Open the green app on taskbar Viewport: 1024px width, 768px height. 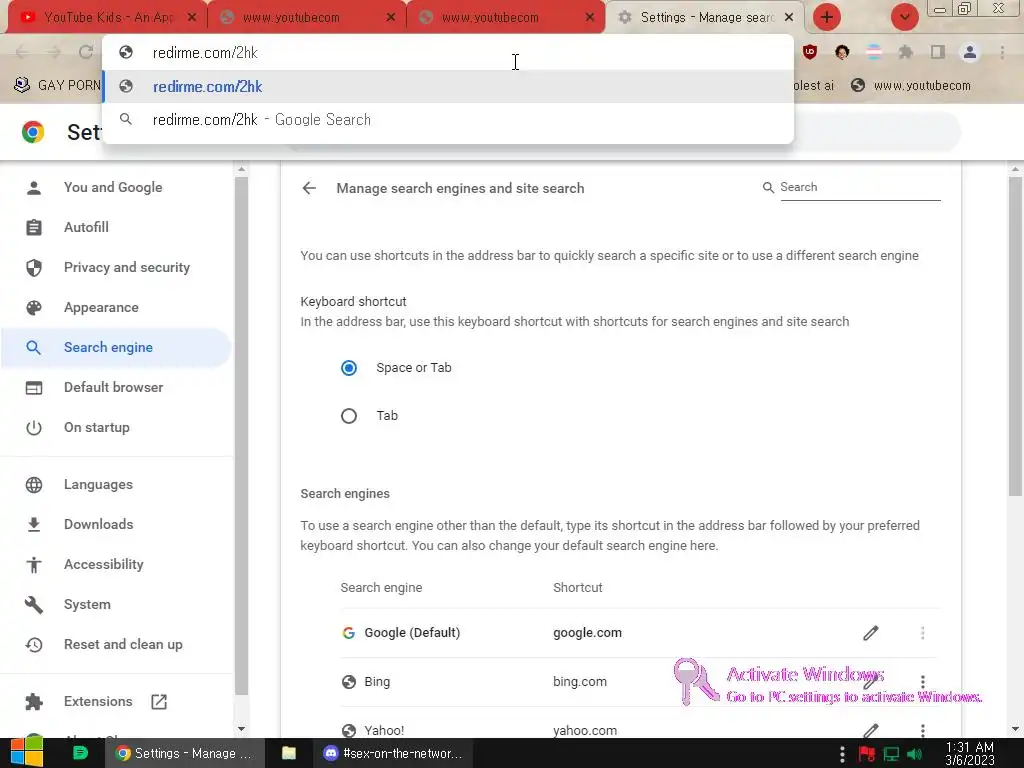pos(80,753)
